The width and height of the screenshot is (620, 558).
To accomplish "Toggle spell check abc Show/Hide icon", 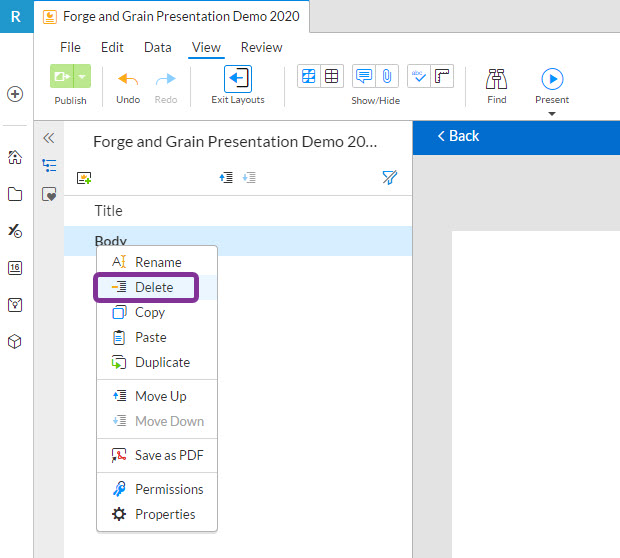I will 418,76.
